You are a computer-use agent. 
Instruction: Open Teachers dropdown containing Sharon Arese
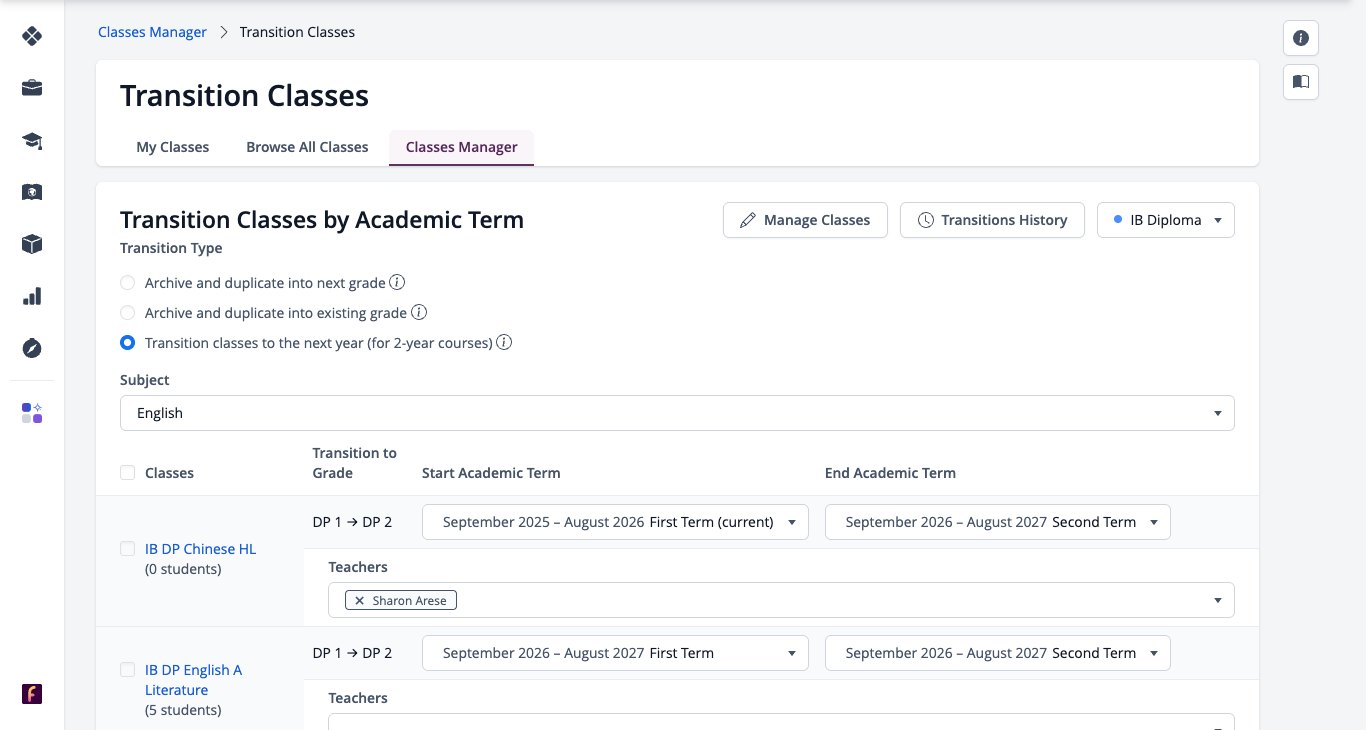(781, 600)
